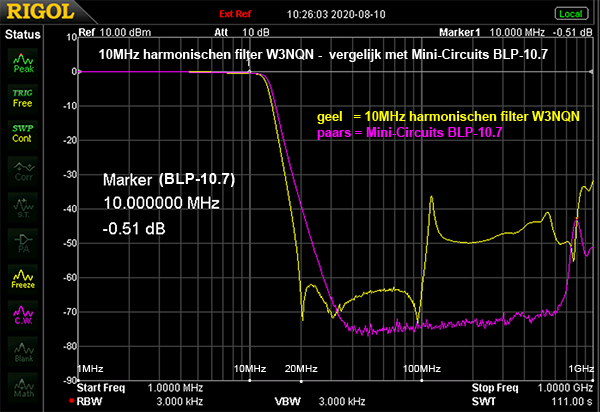Click the 10.000000 MHz marker annotation
This screenshot has height=412, width=600.
161,203
